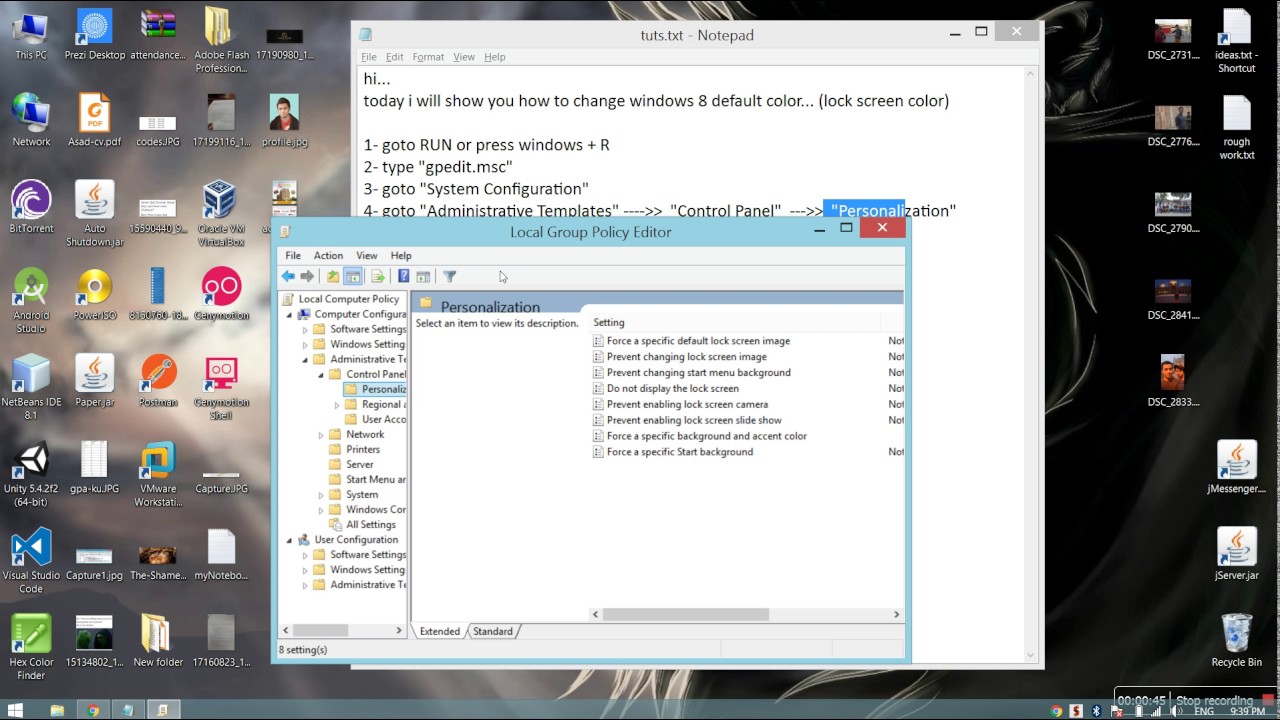Select the BitTorrent desktop icon
1280x720 pixels.
click(31, 207)
